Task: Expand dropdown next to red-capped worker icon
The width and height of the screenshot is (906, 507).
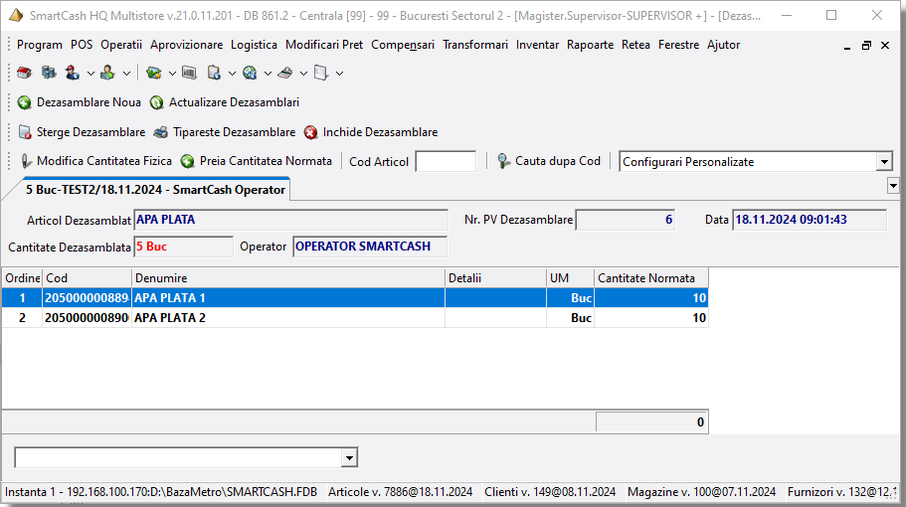Action: 91,73
